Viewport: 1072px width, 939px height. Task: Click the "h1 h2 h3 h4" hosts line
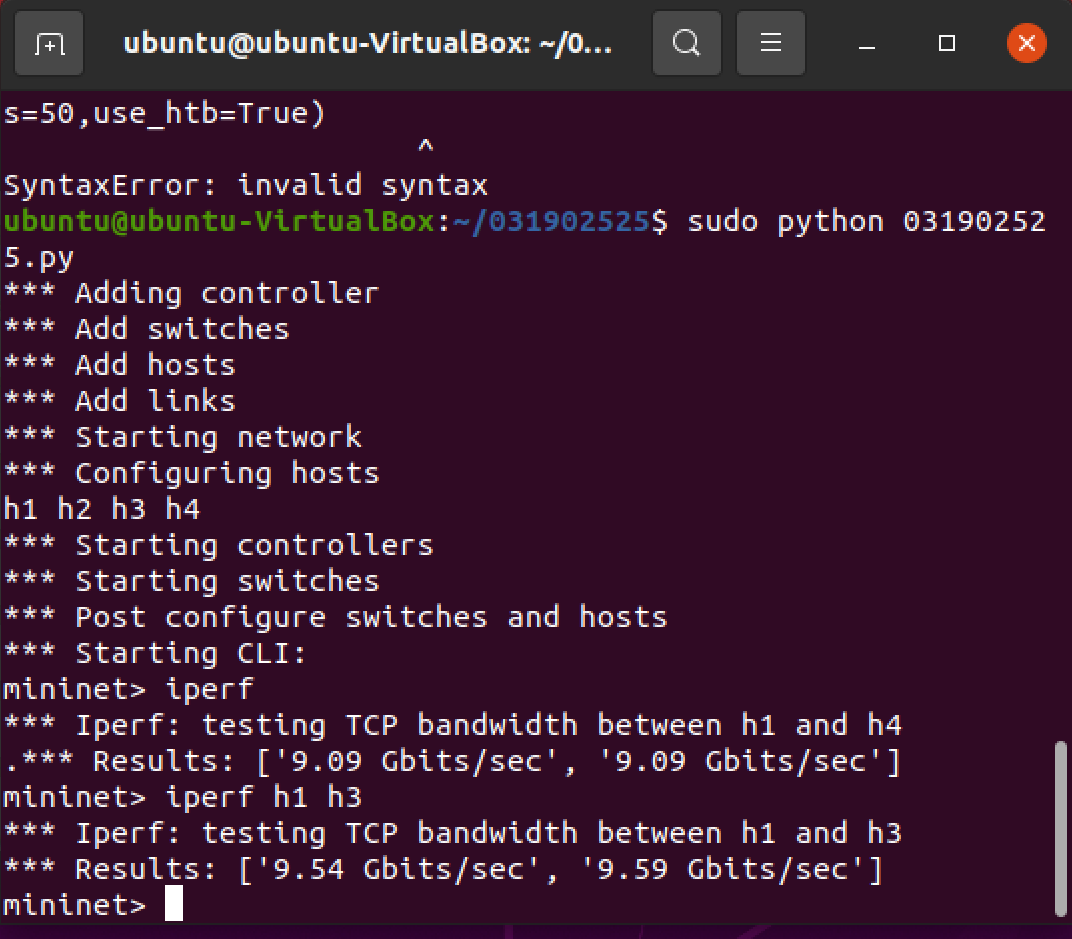102,509
